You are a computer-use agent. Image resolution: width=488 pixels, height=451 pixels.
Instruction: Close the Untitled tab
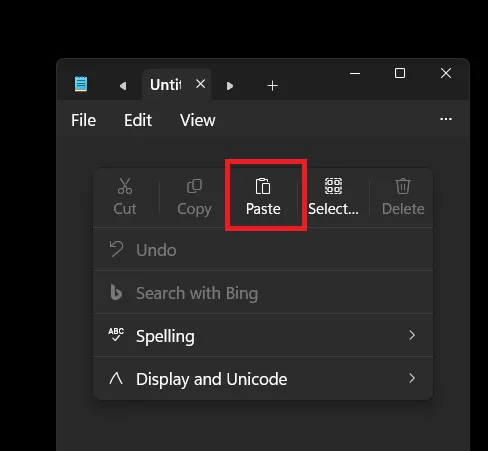click(200, 84)
